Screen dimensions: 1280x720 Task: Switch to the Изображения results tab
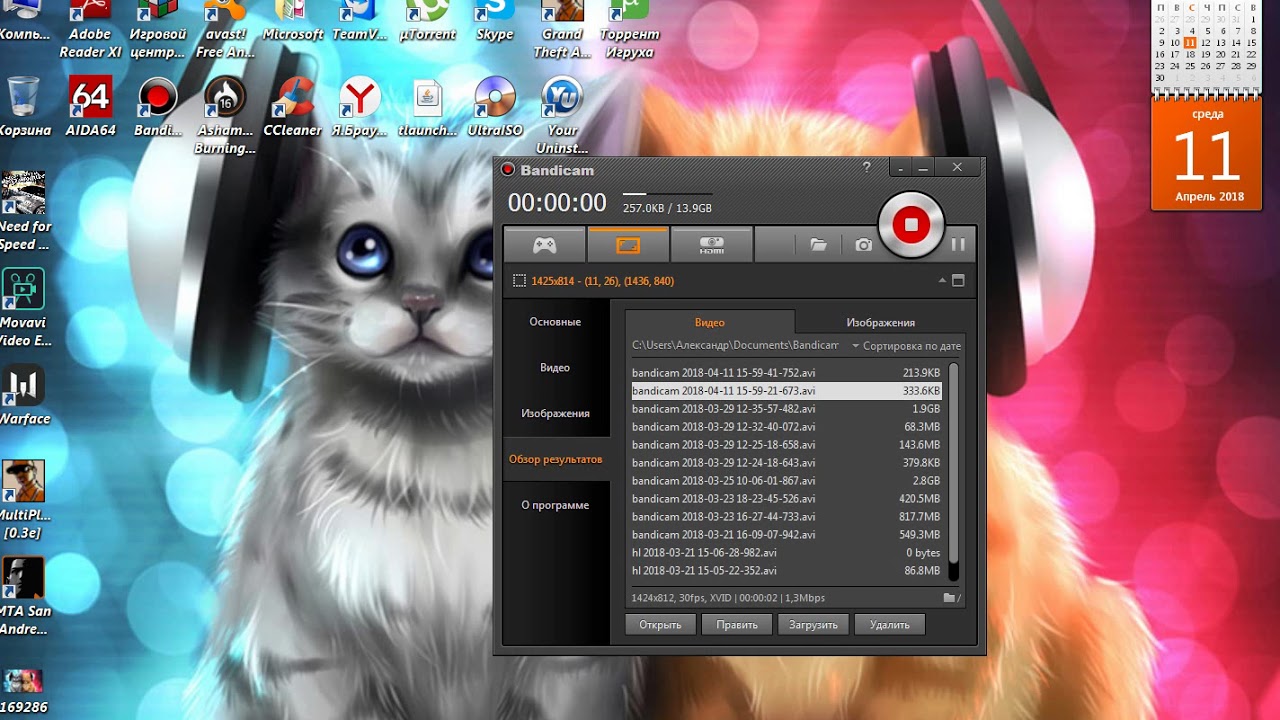click(x=880, y=322)
